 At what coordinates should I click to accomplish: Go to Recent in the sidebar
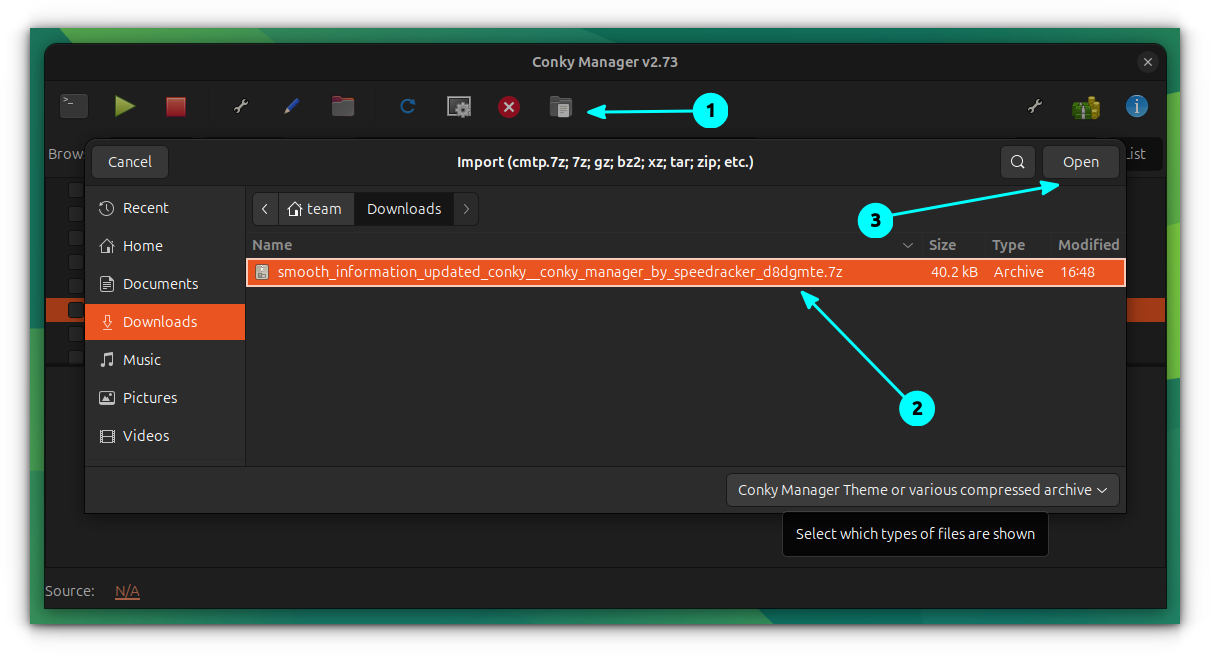tap(145, 208)
